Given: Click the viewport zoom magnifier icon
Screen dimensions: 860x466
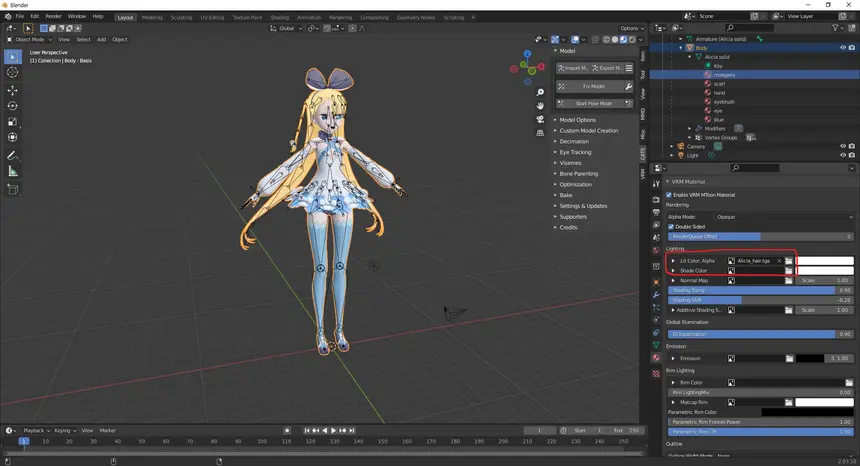Looking at the screenshot, I should [540, 93].
